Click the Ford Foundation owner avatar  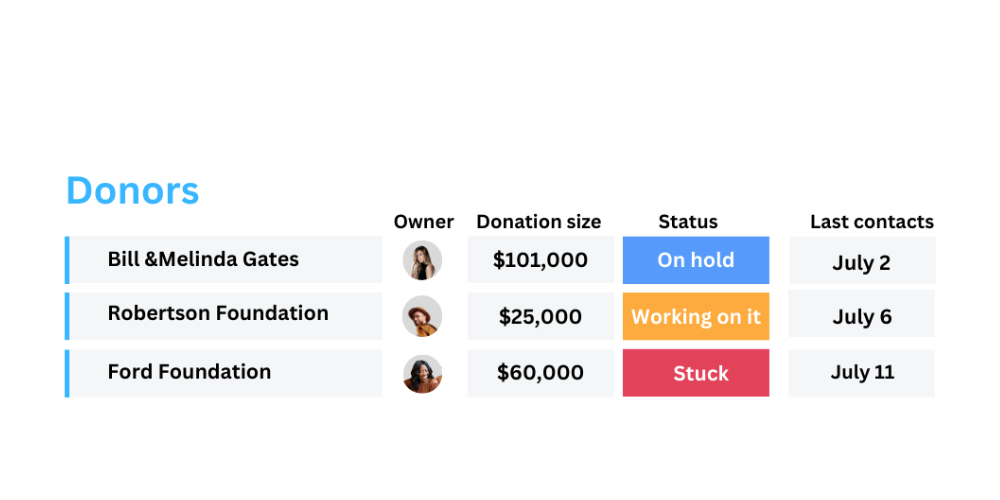[x=422, y=374]
